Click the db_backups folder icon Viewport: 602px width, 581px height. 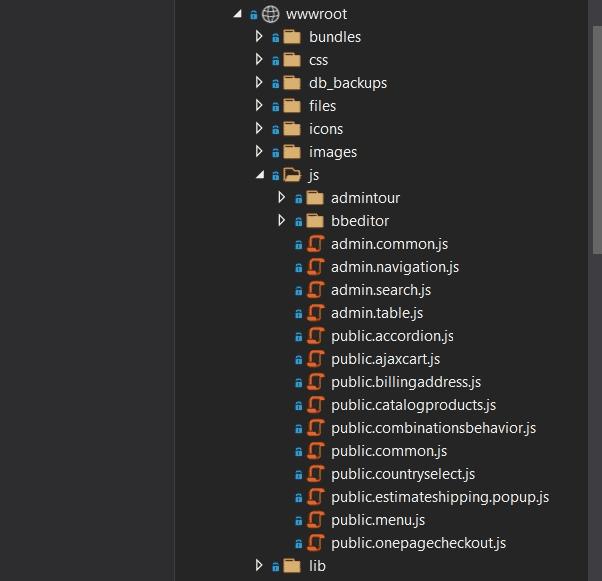pos(292,83)
